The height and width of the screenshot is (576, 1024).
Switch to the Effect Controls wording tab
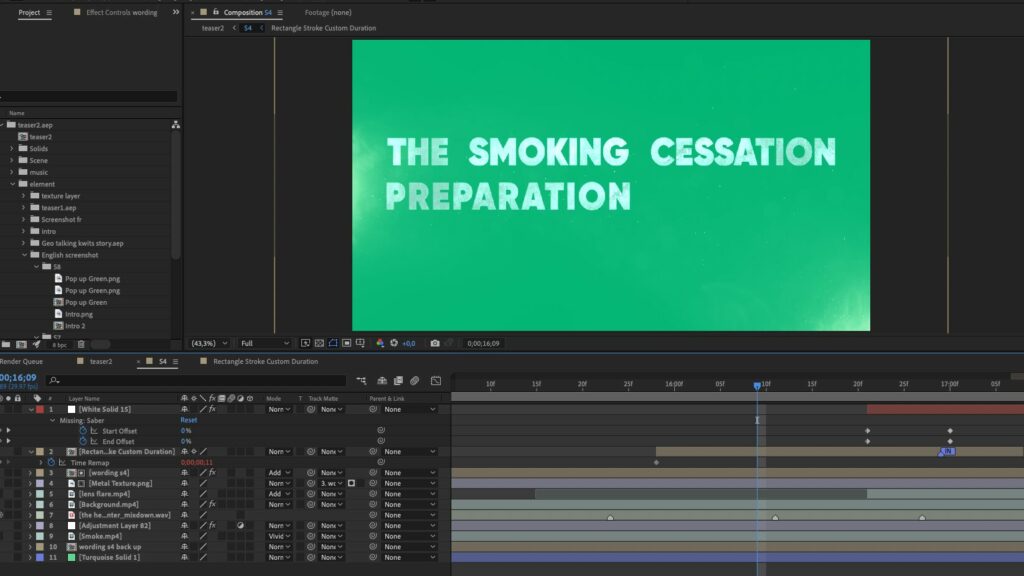coord(120,13)
